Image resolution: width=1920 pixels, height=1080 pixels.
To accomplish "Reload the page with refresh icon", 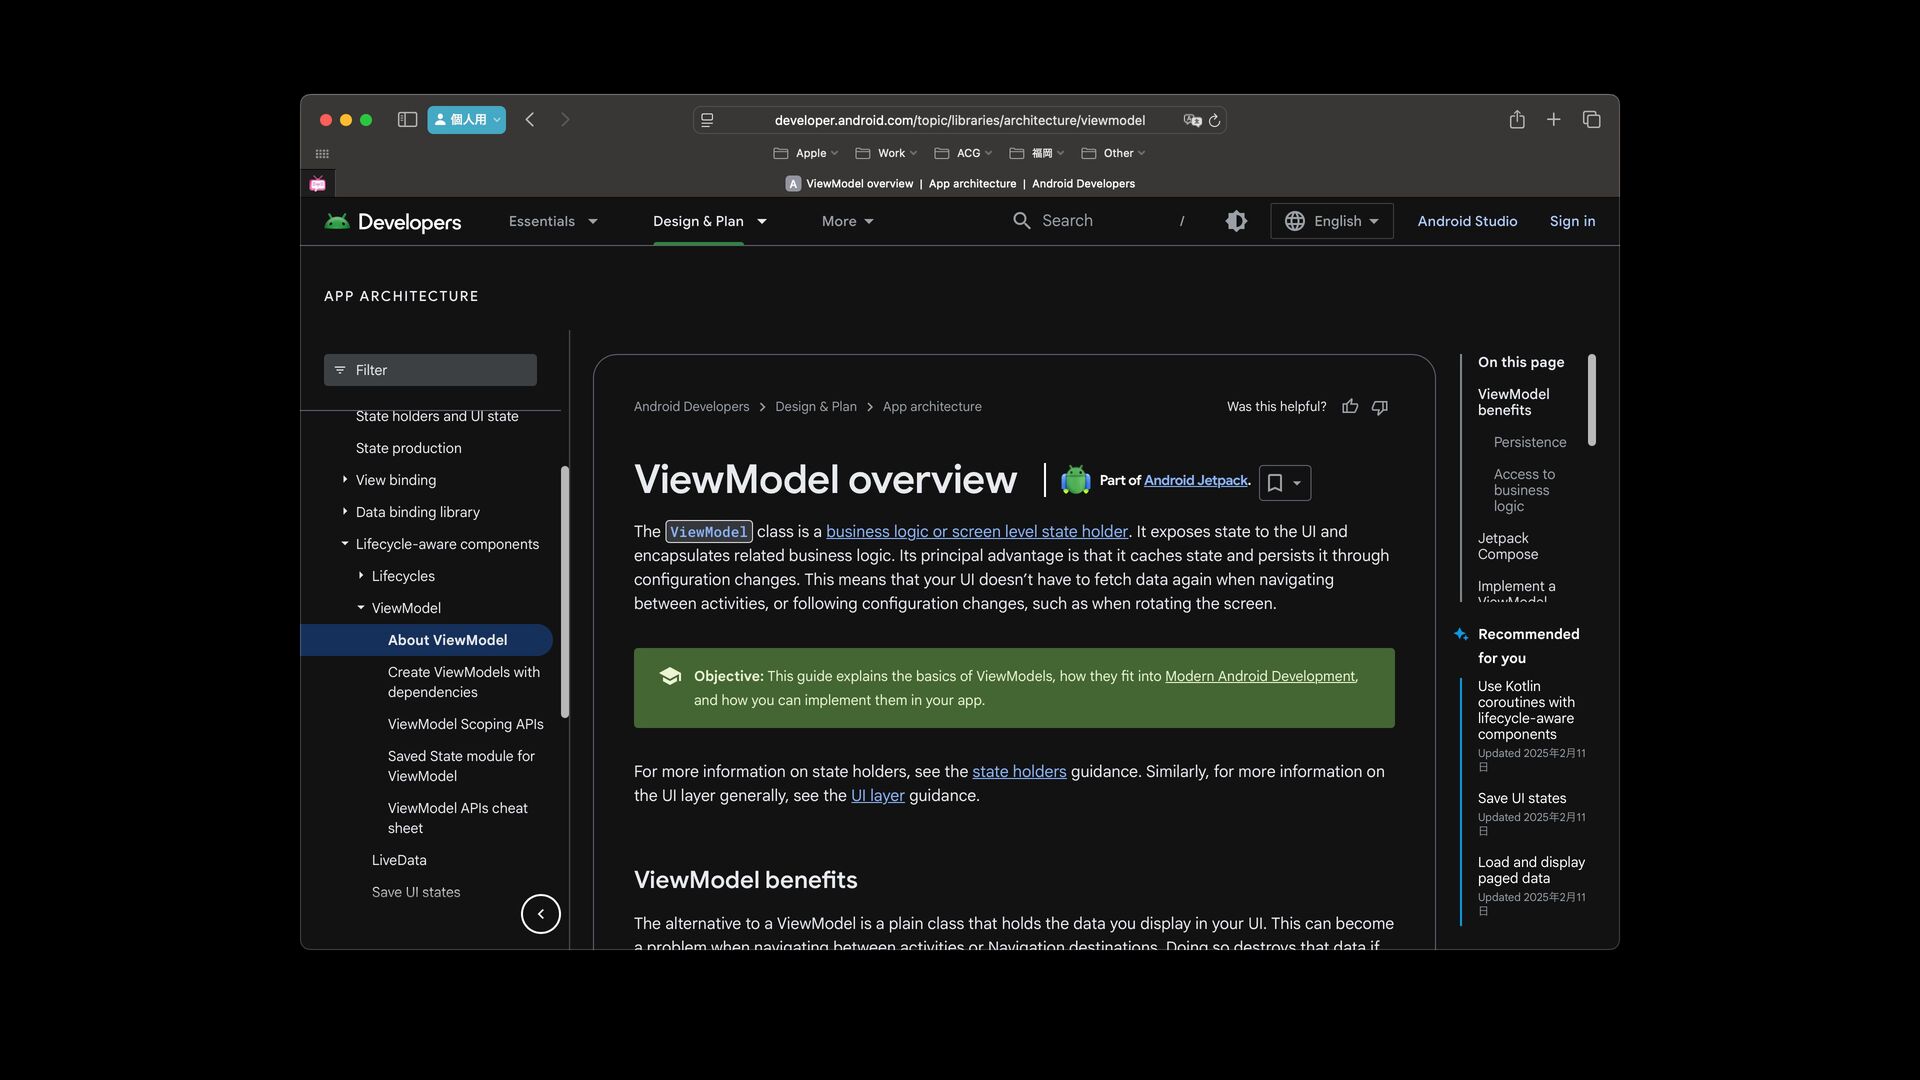I will (1215, 120).
